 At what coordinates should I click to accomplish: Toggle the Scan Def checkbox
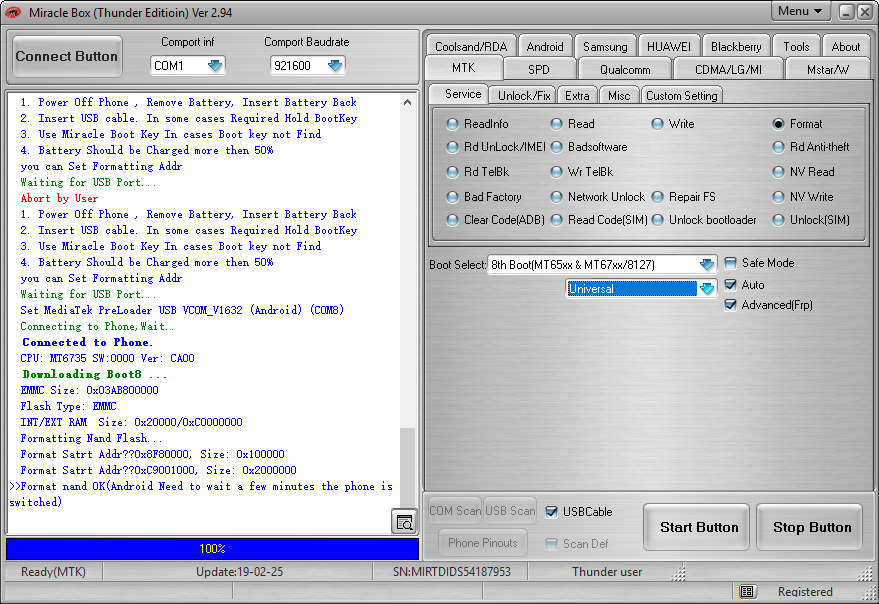(552, 543)
